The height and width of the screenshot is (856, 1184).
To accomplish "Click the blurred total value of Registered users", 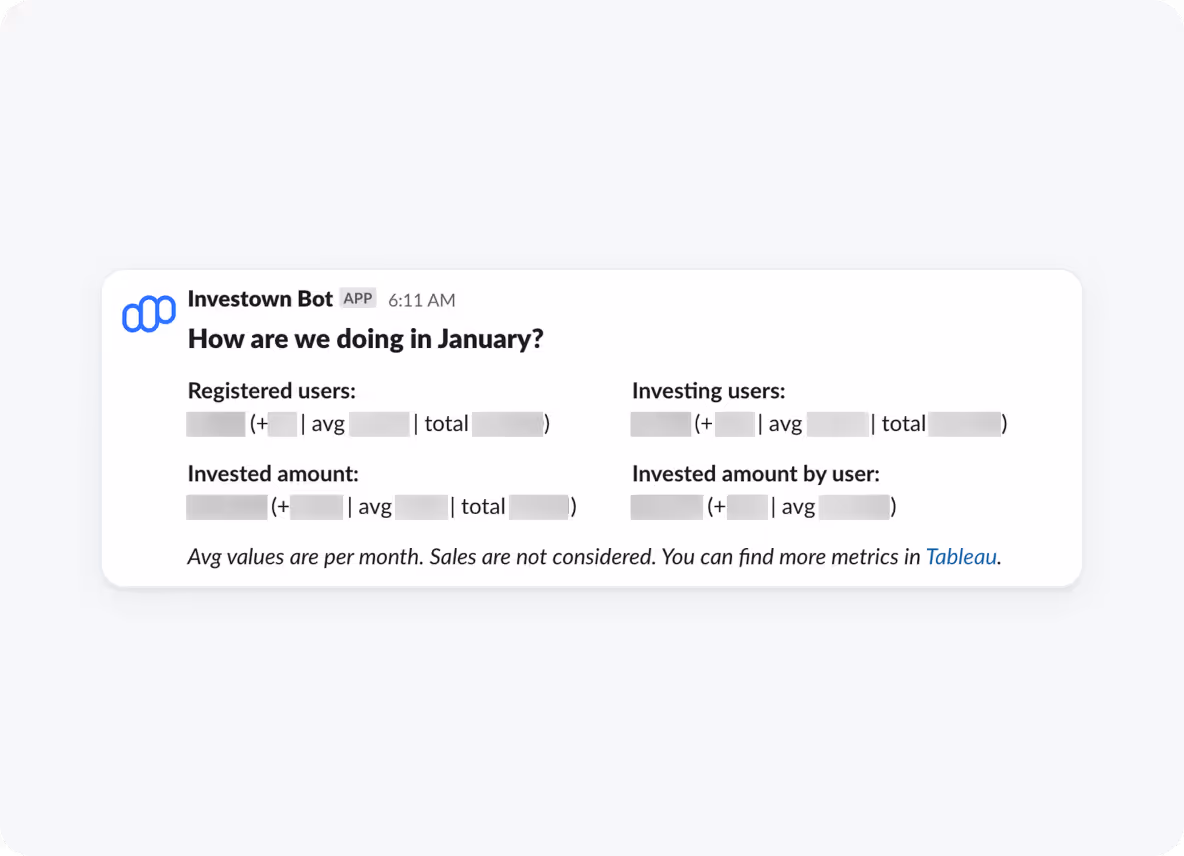I will click(507, 424).
